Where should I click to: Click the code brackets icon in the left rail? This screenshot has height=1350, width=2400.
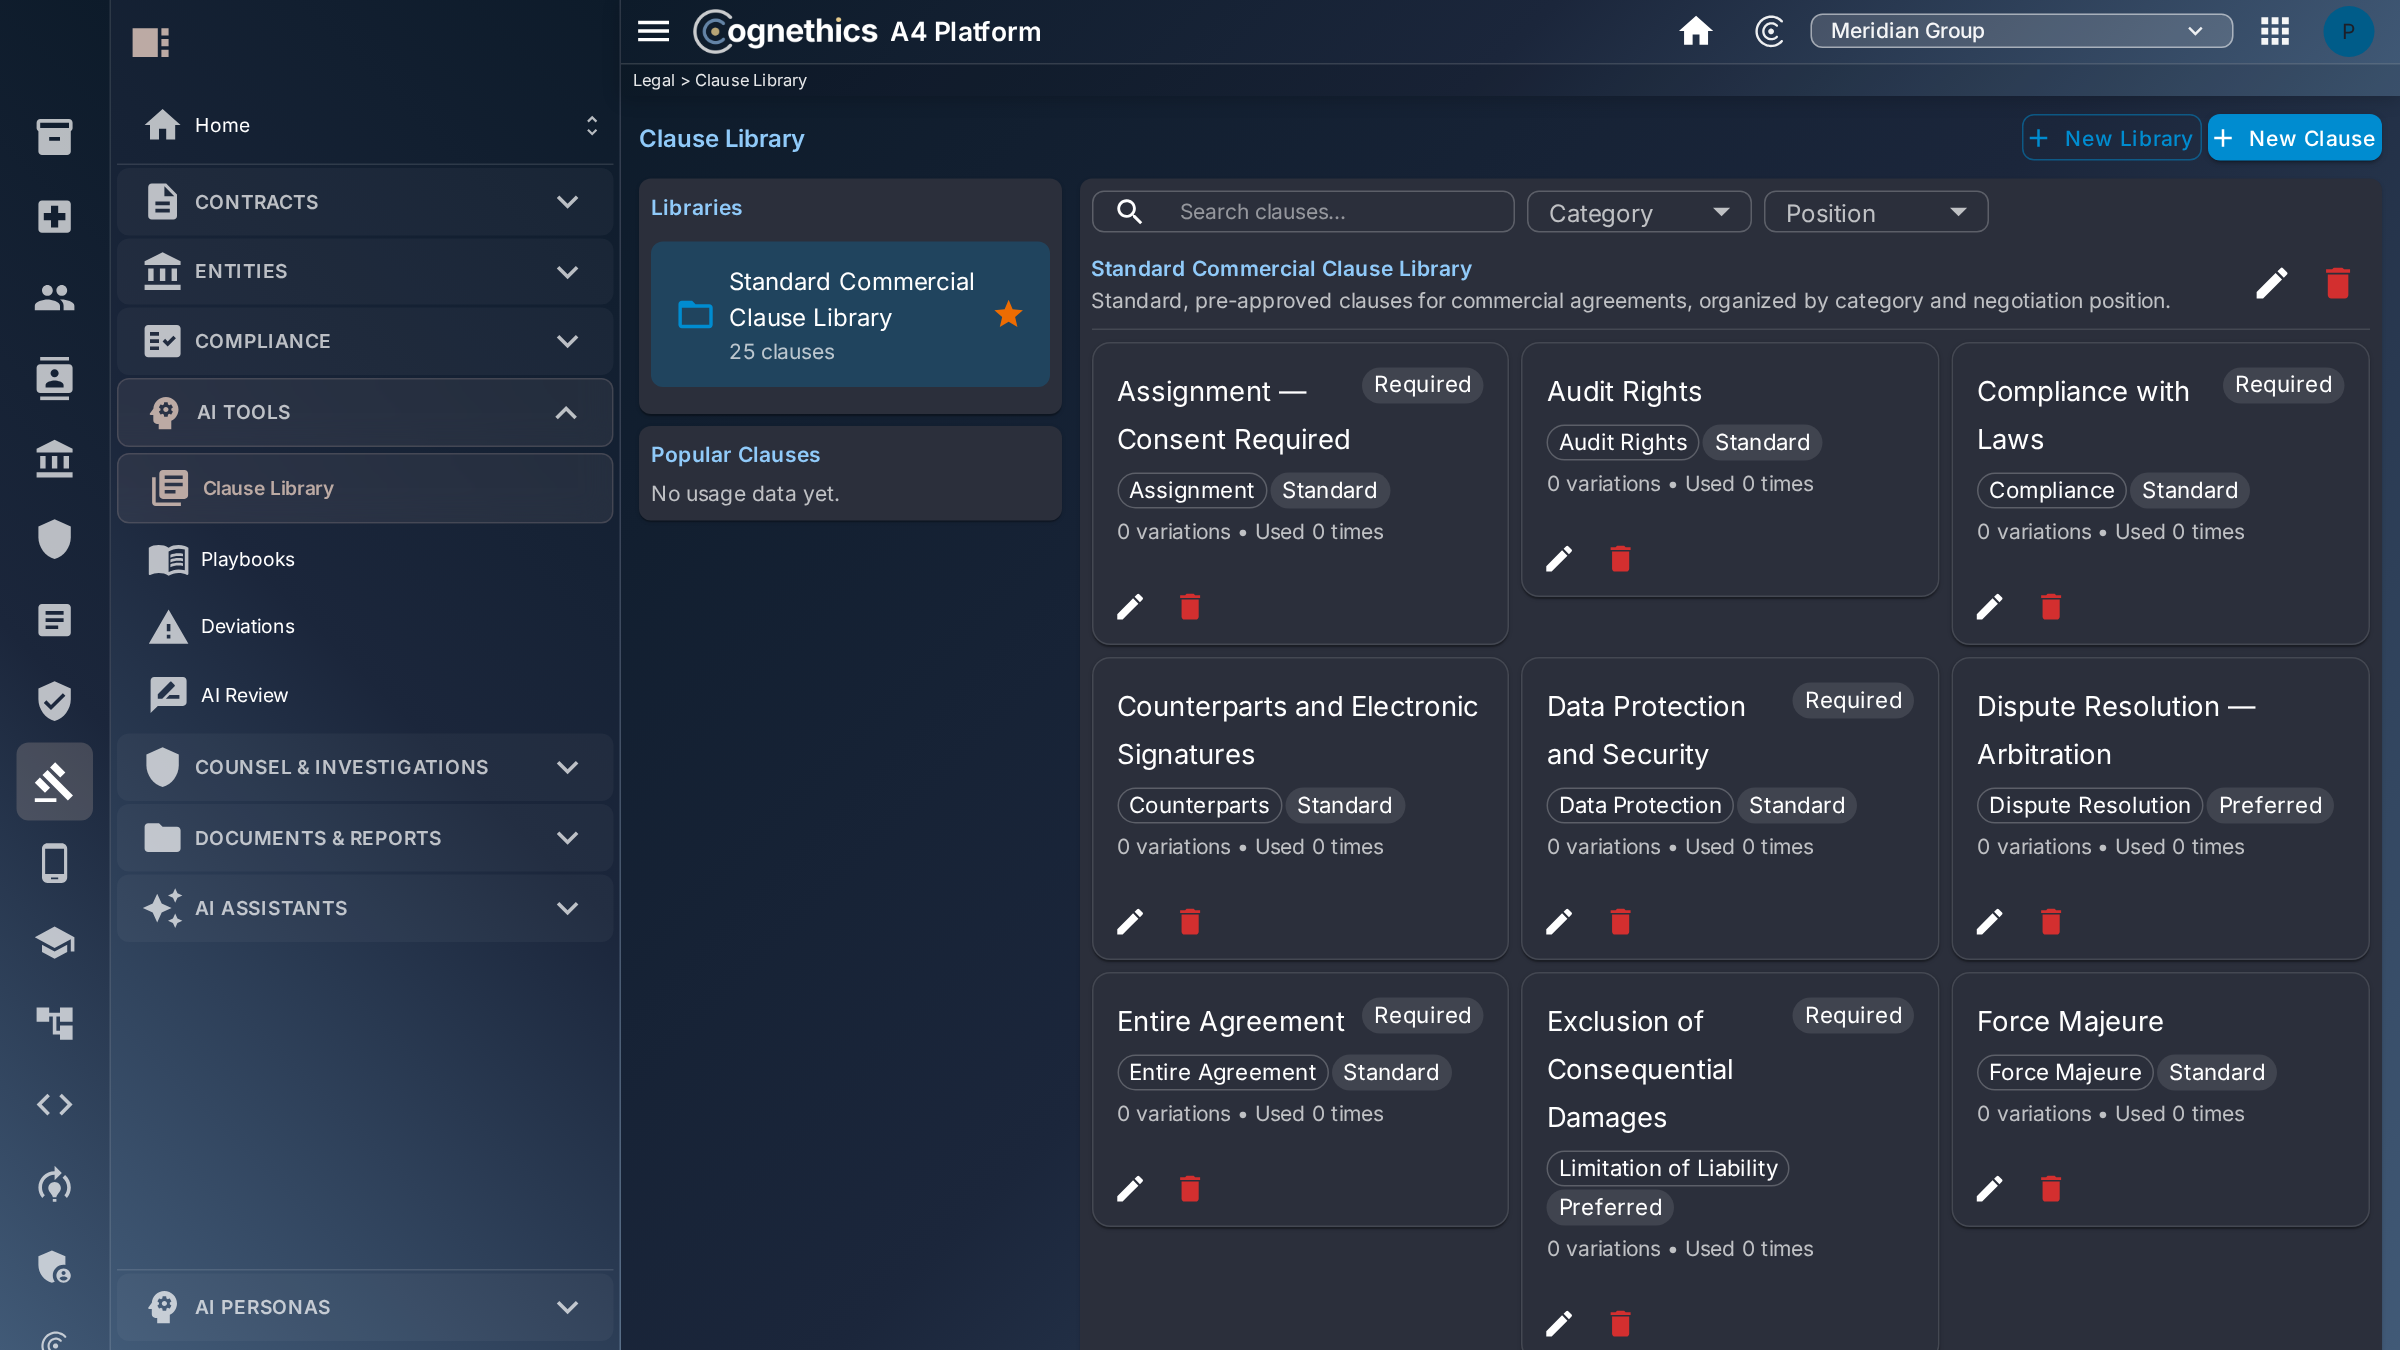(54, 1104)
